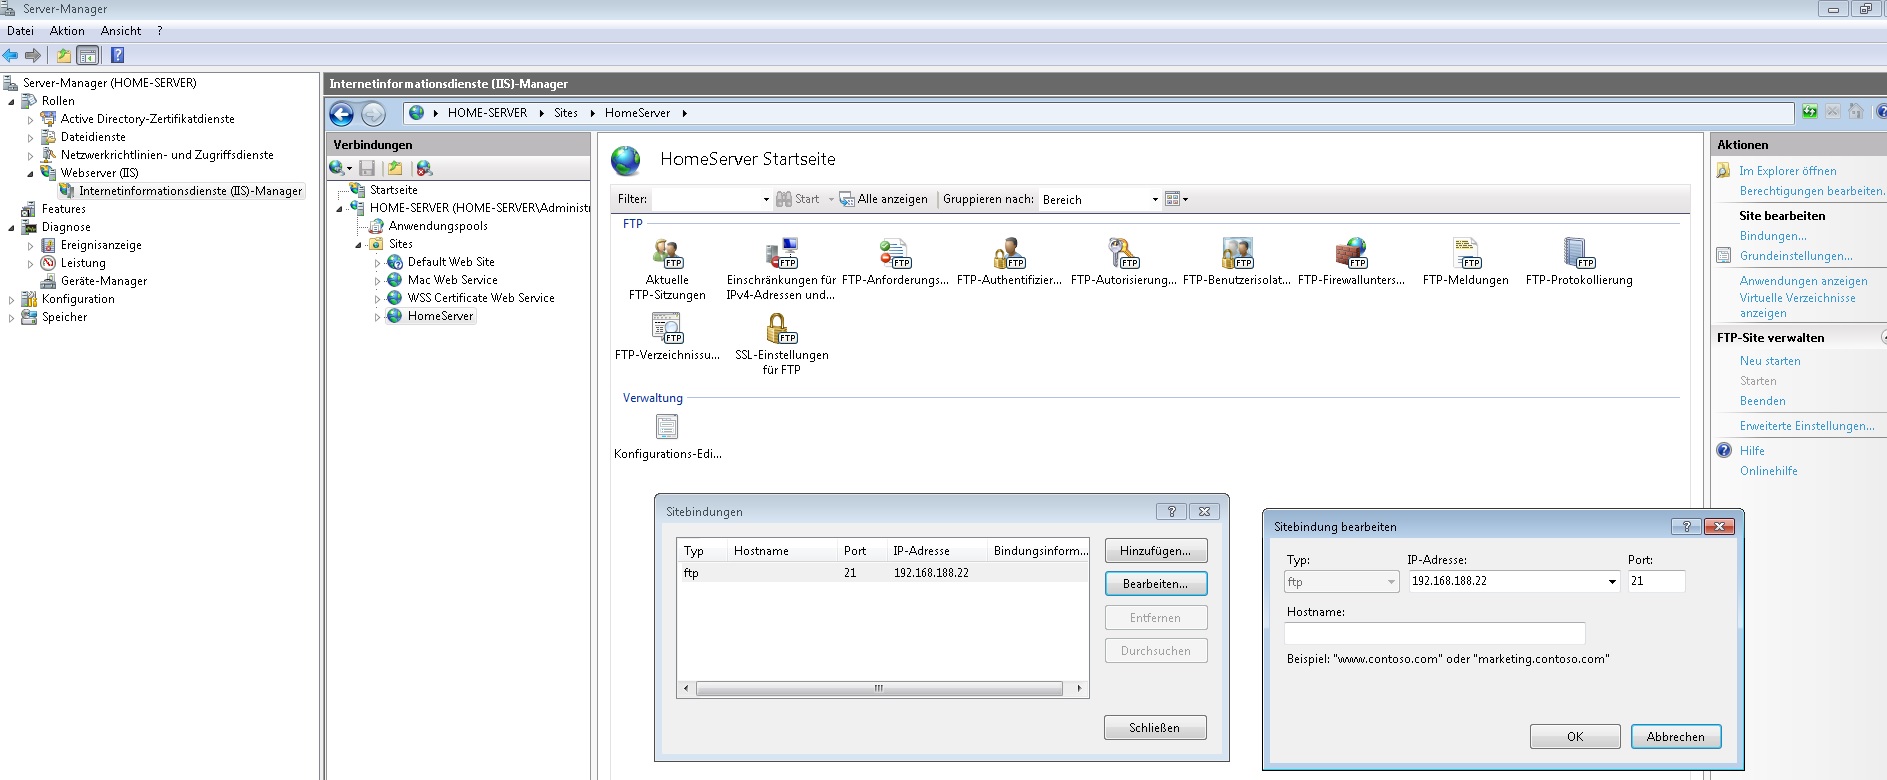Screen dimensions: 1887x780
Task: Open SSL-Einstellungen für FTP icon
Action: point(781,328)
